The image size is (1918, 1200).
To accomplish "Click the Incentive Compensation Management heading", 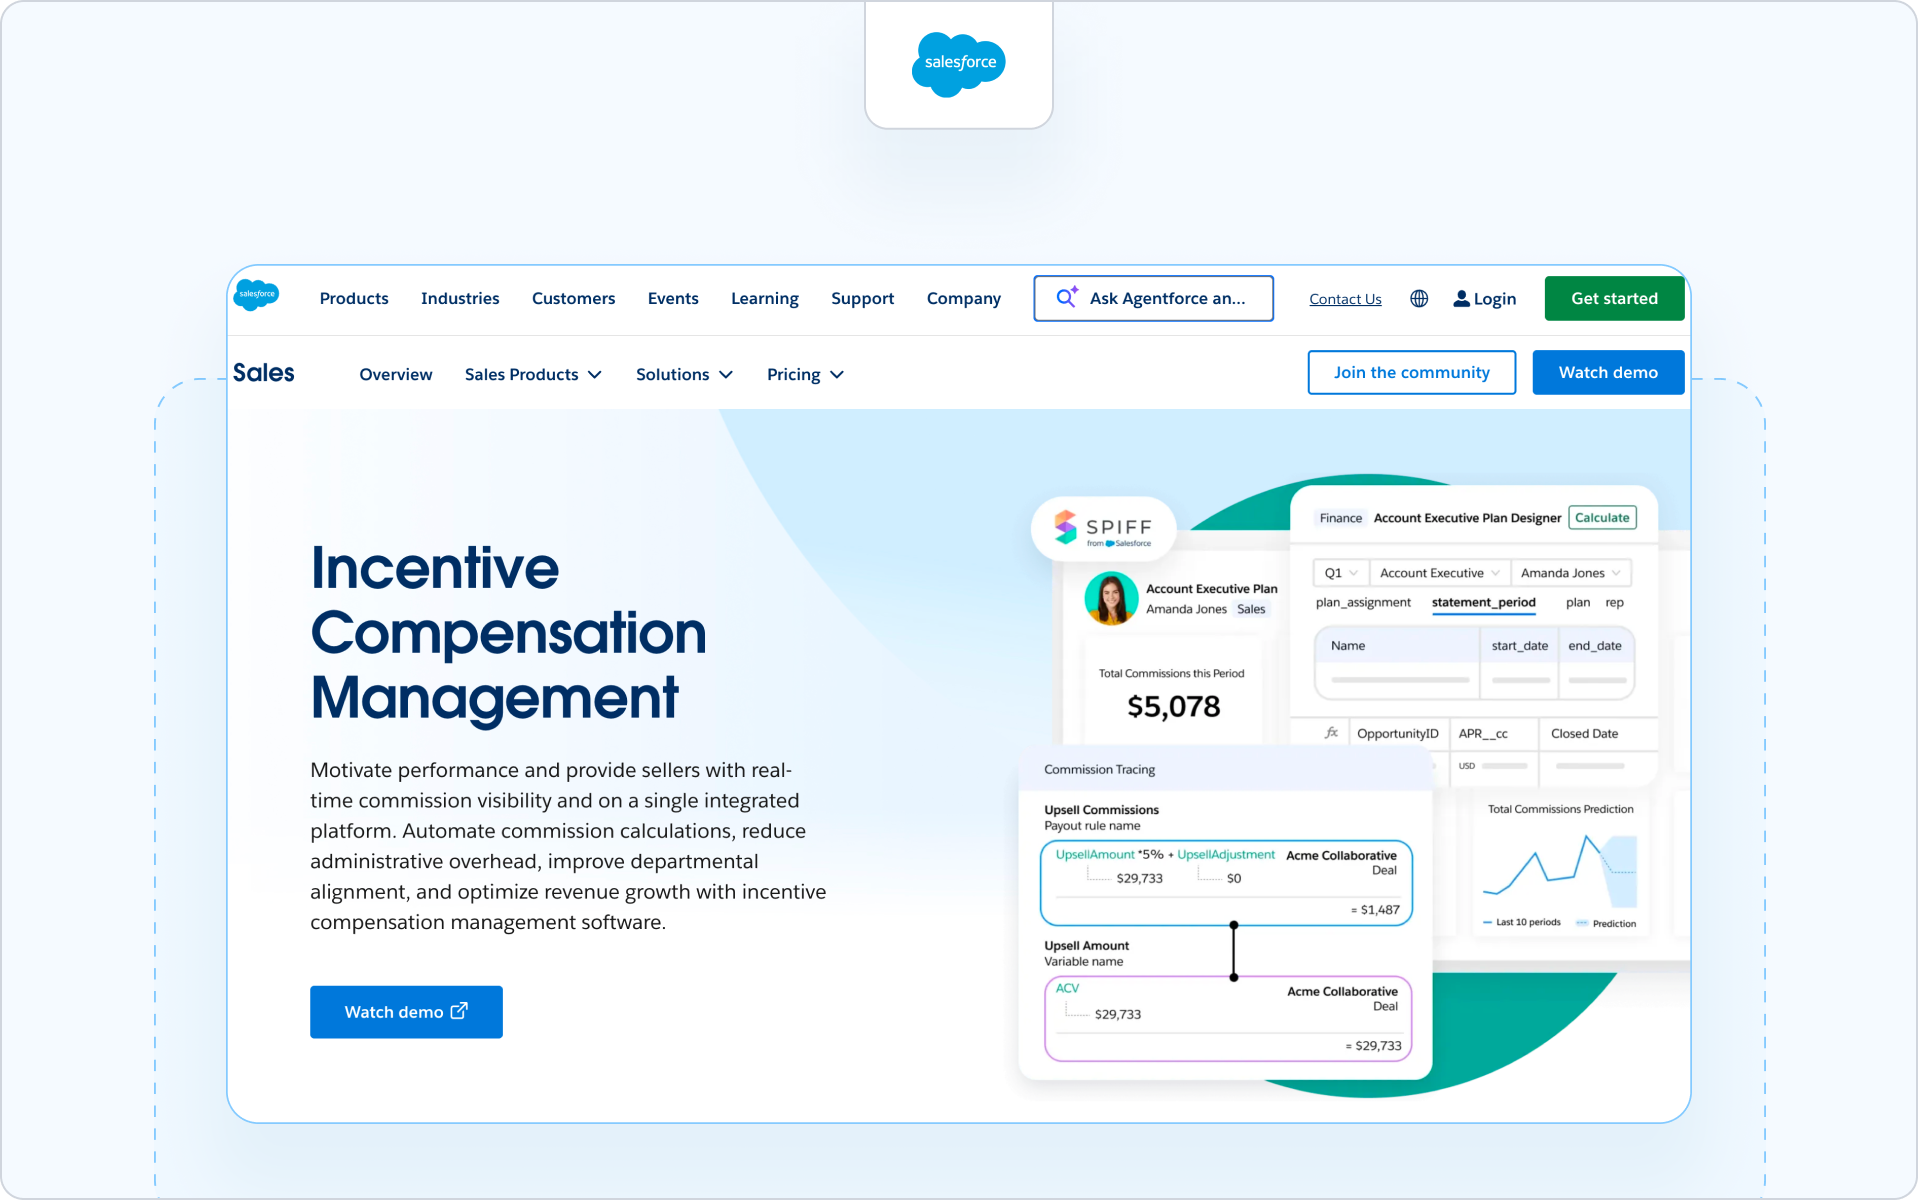I will pyautogui.click(x=509, y=633).
